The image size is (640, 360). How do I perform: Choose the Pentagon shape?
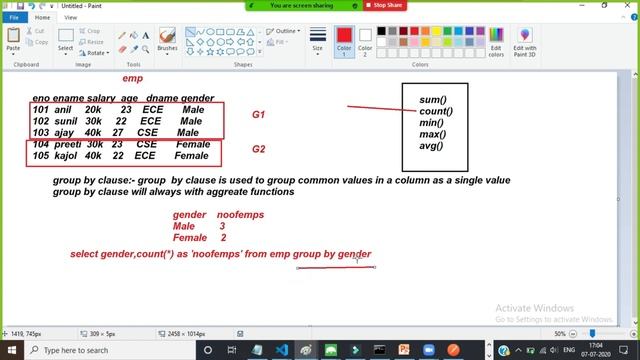click(210, 42)
